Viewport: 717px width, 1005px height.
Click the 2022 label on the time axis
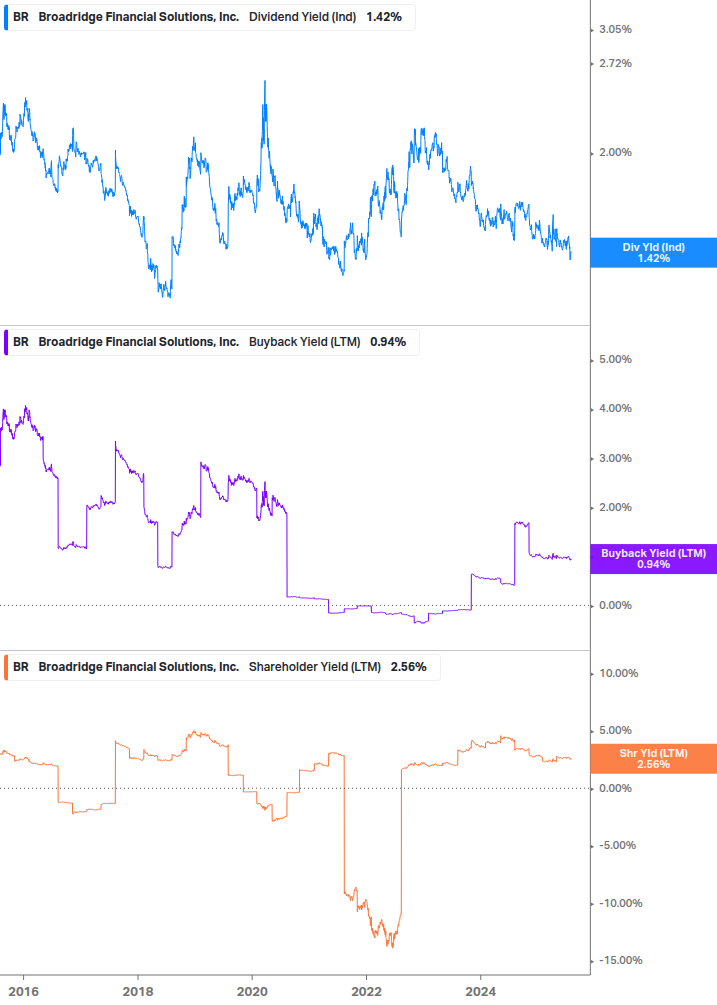367,992
